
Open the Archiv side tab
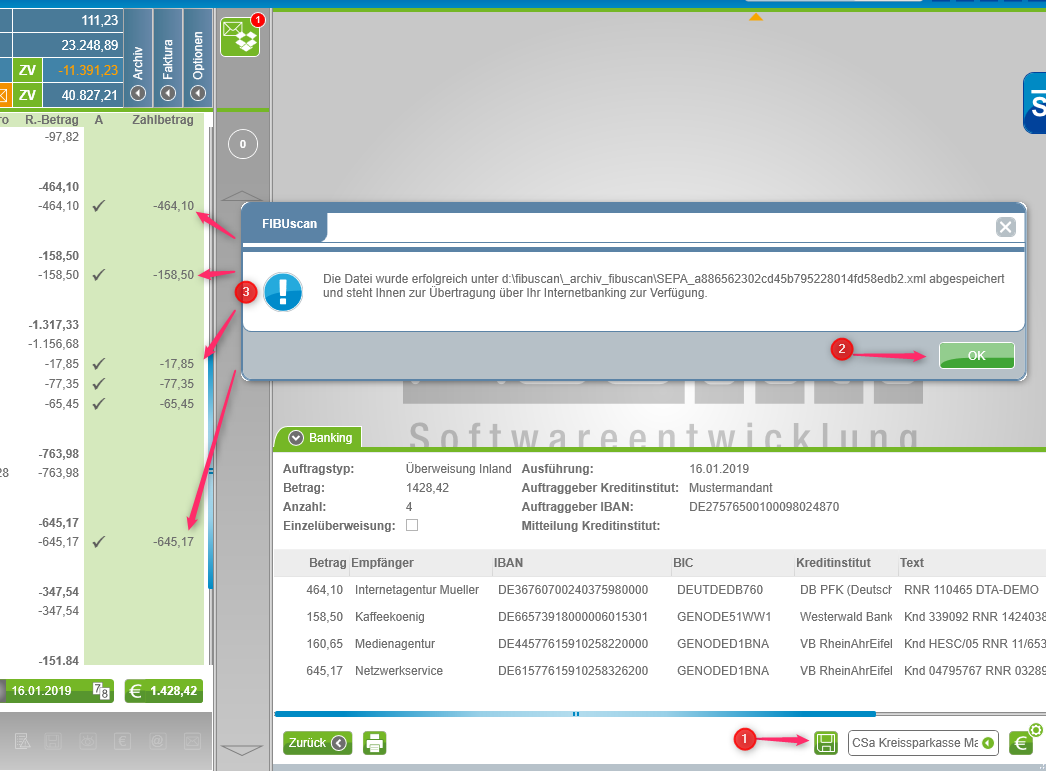click(138, 93)
